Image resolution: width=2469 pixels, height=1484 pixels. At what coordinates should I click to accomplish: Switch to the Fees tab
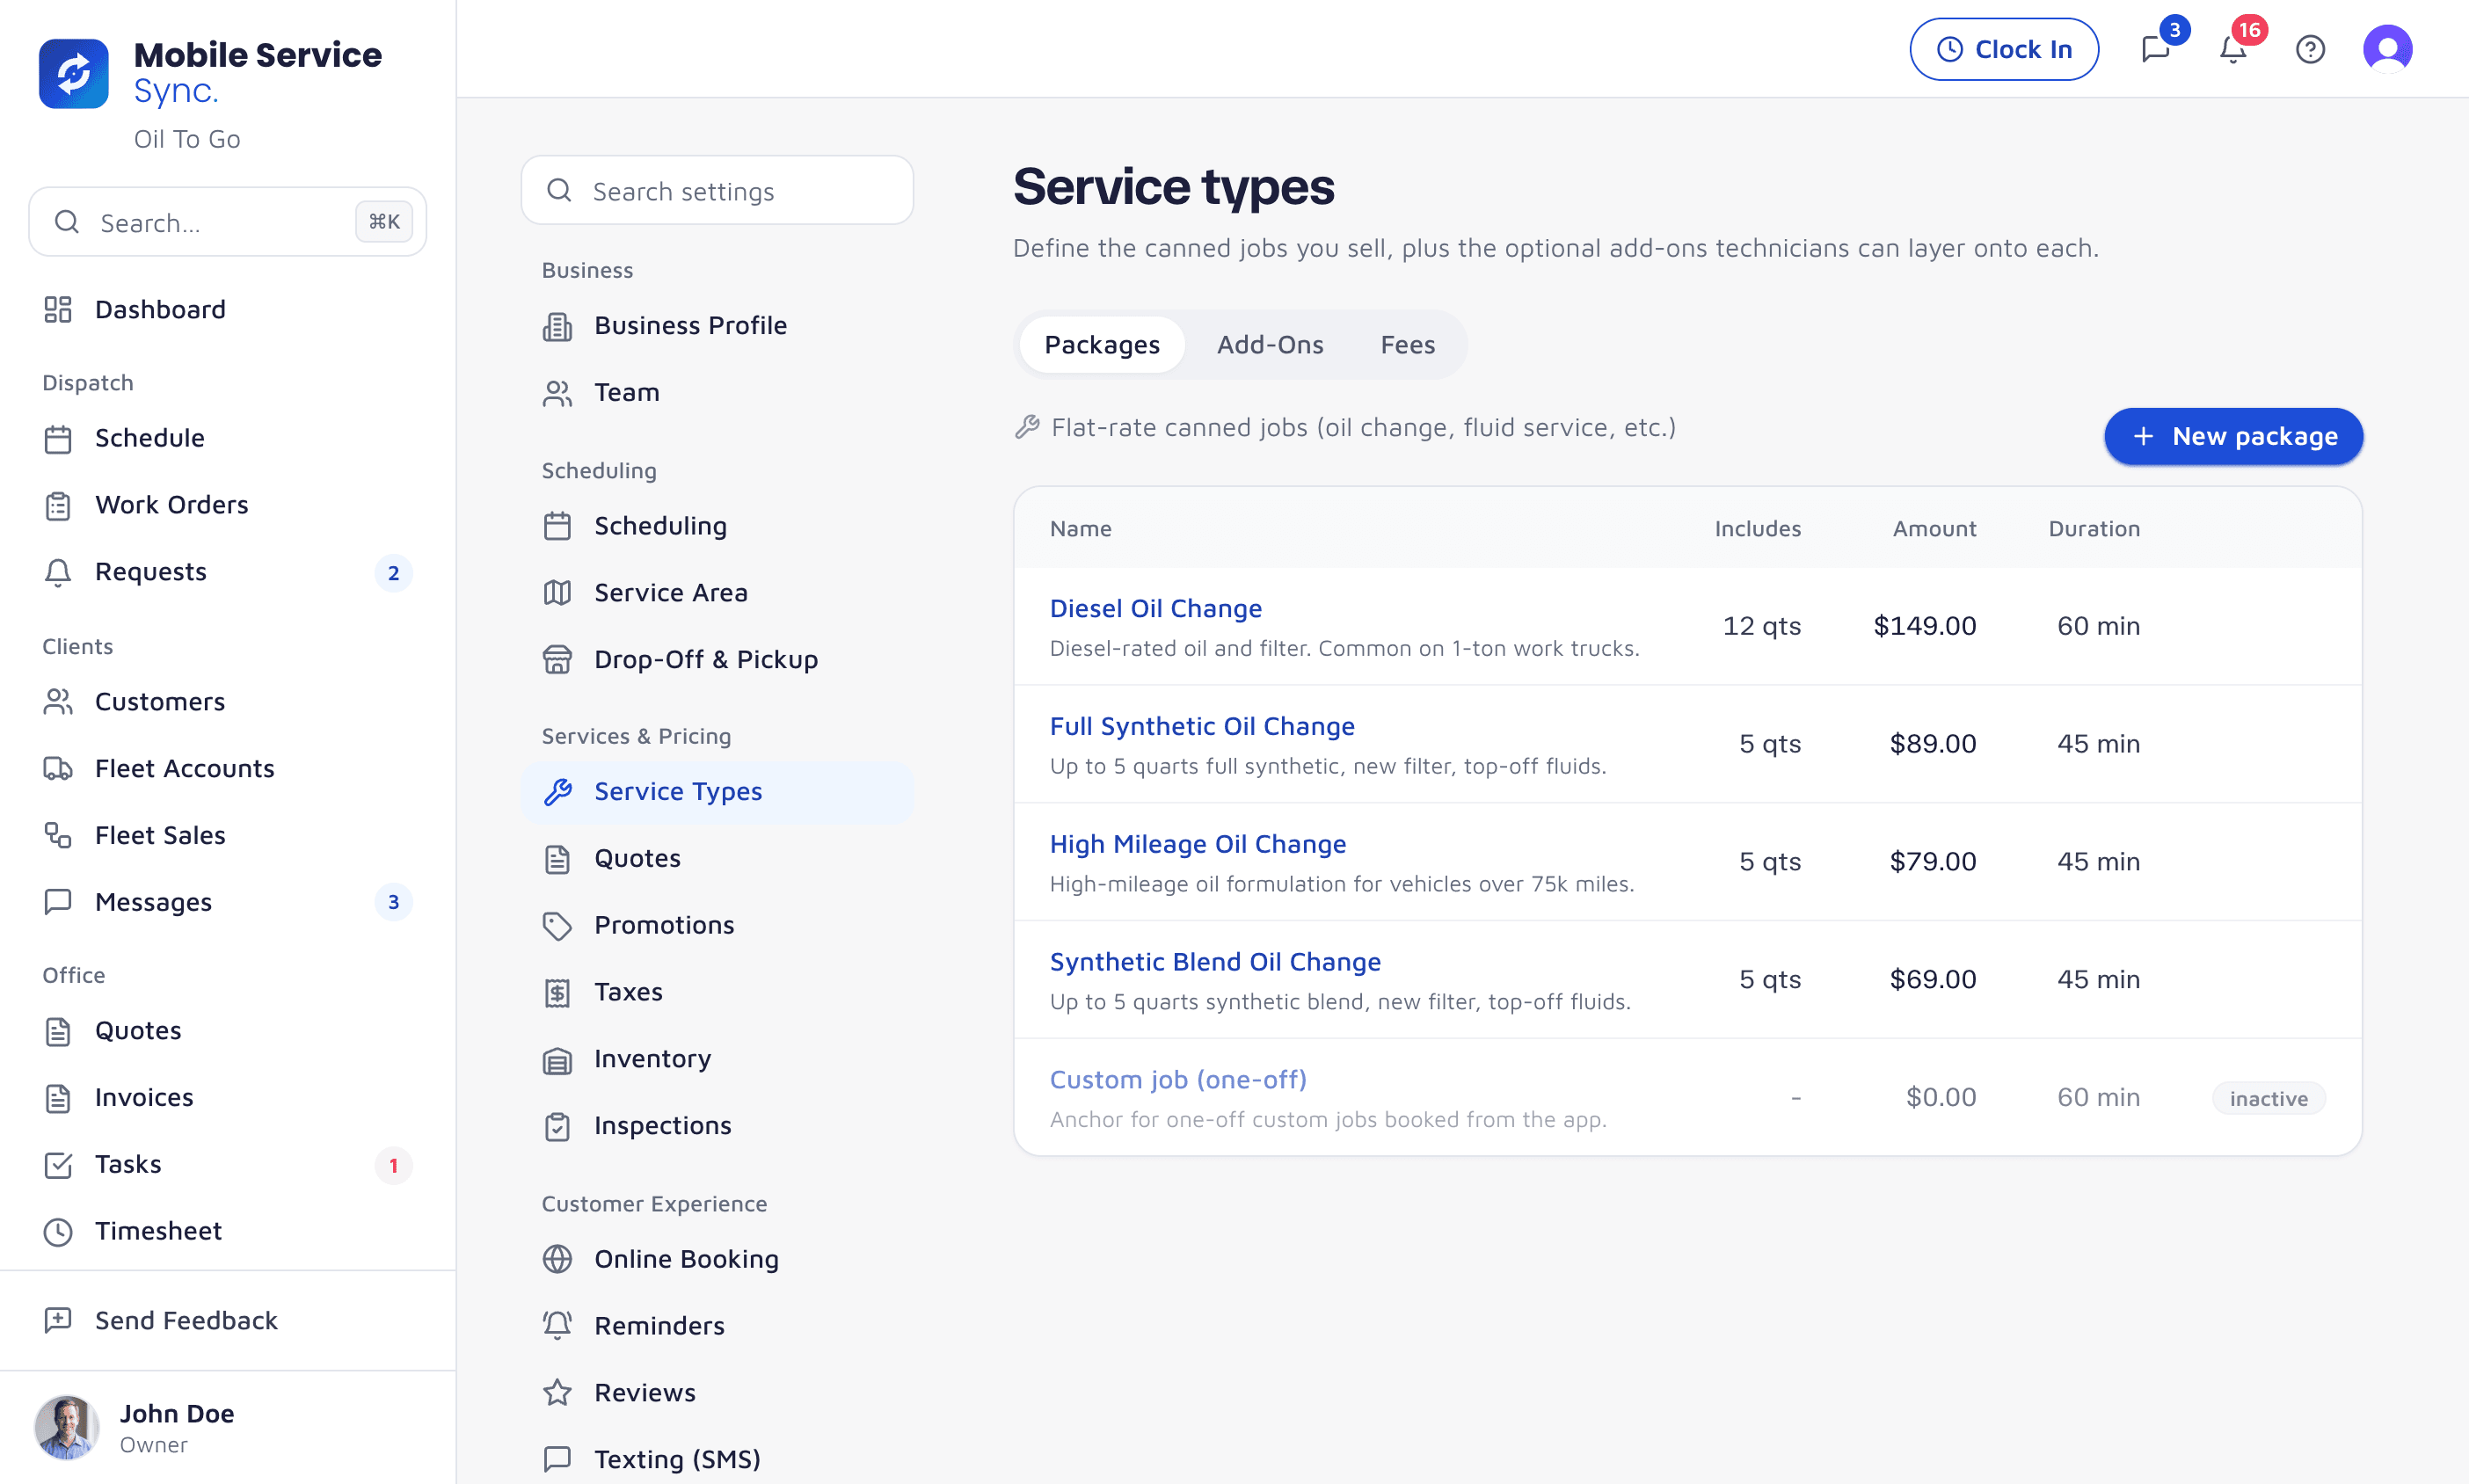tap(1408, 345)
